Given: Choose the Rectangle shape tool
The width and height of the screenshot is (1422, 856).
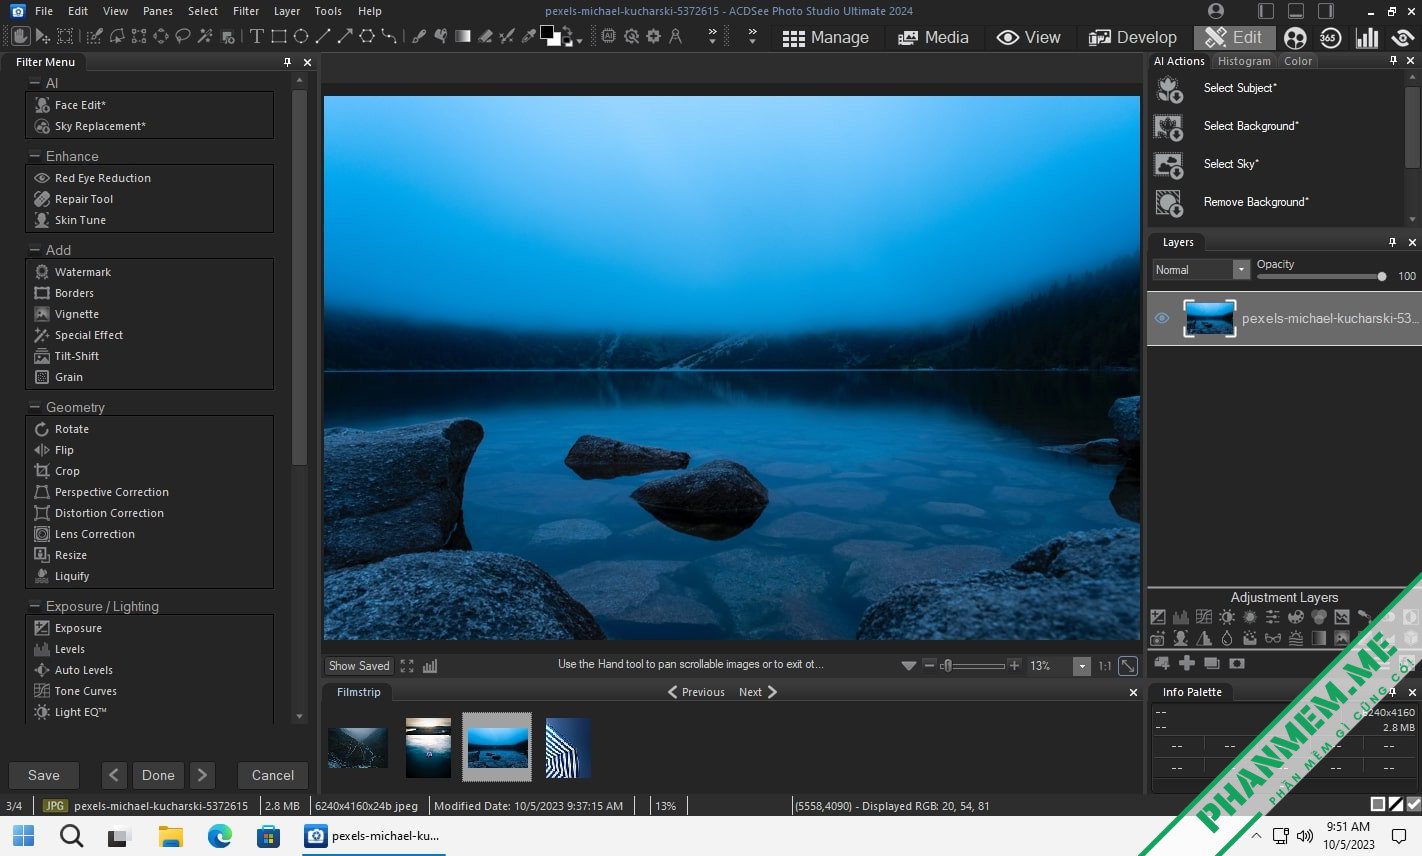Looking at the screenshot, I should click(279, 37).
